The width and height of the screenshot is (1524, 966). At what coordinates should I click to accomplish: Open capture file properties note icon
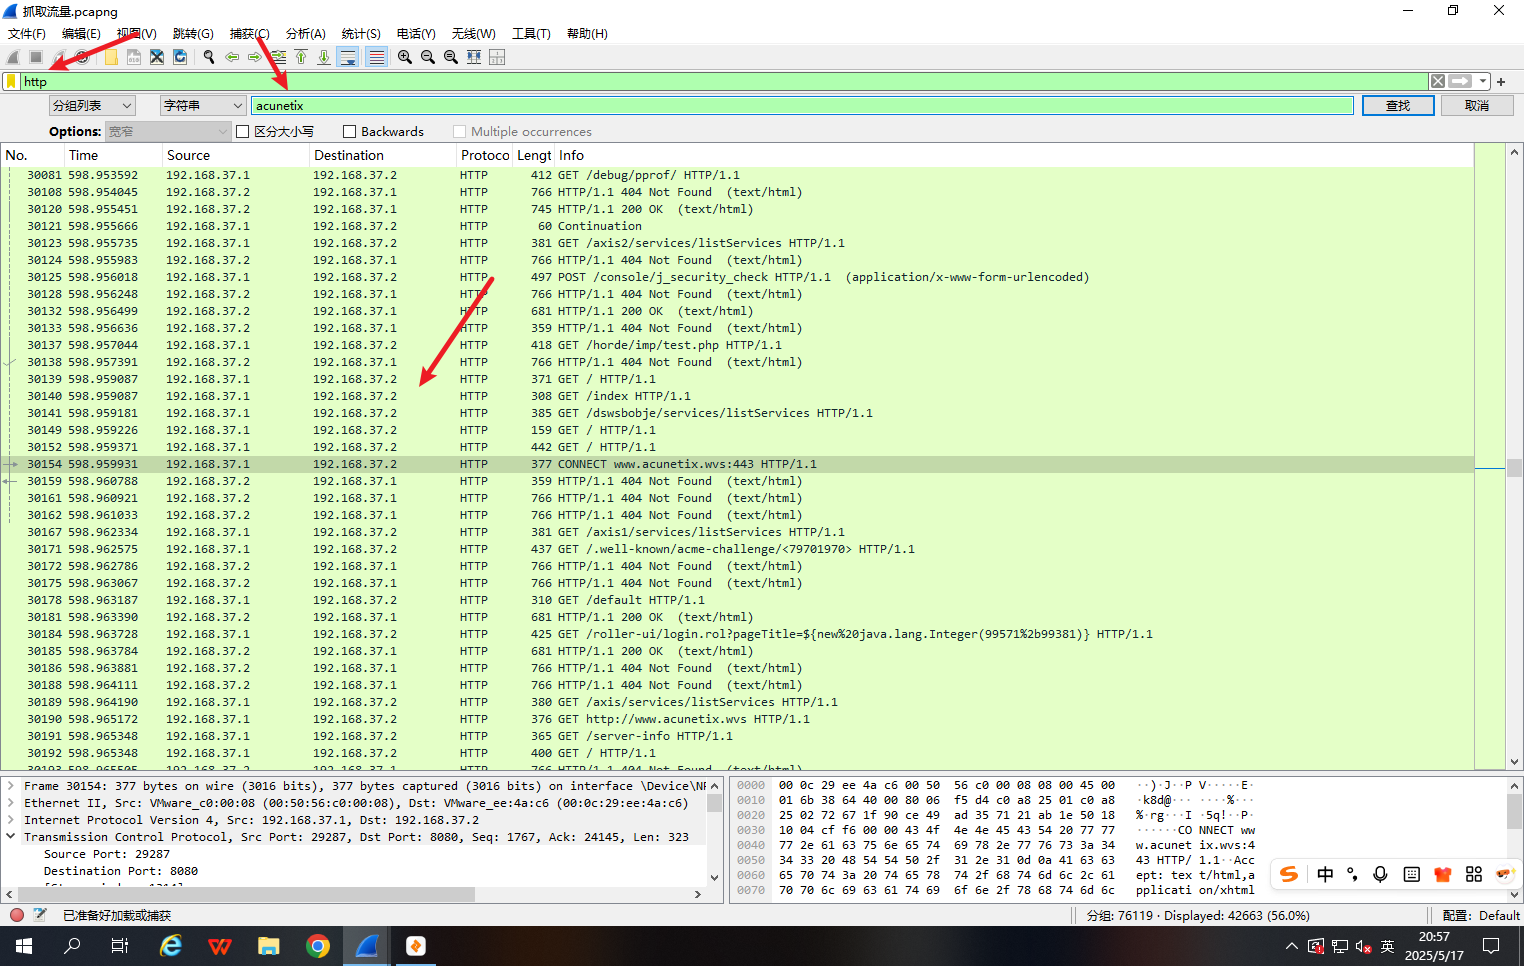(40, 915)
